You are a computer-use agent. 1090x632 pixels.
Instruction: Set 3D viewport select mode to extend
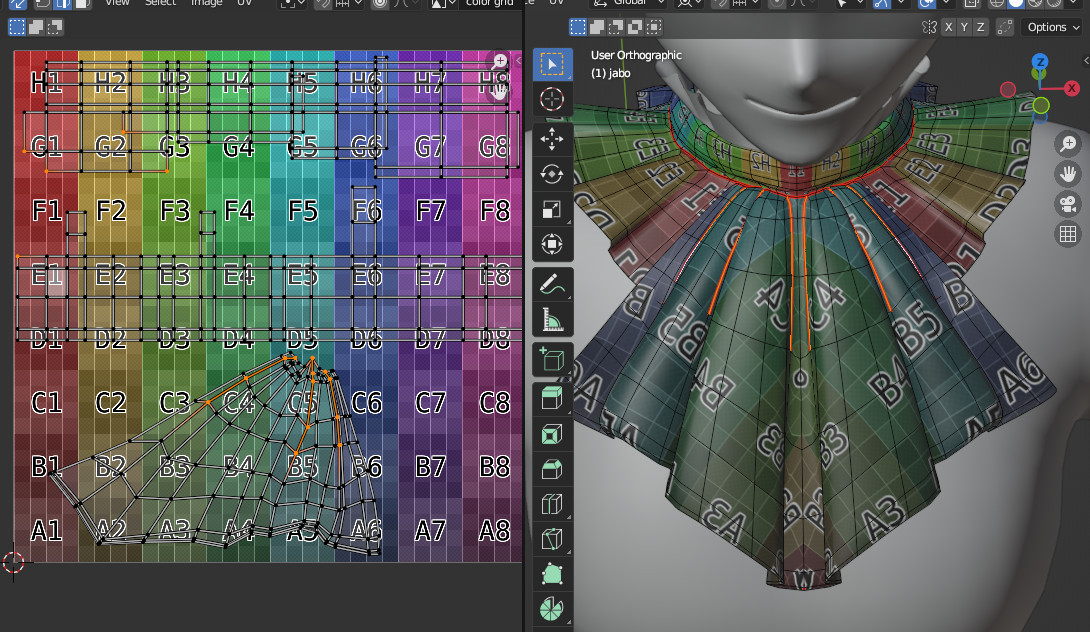(596, 27)
